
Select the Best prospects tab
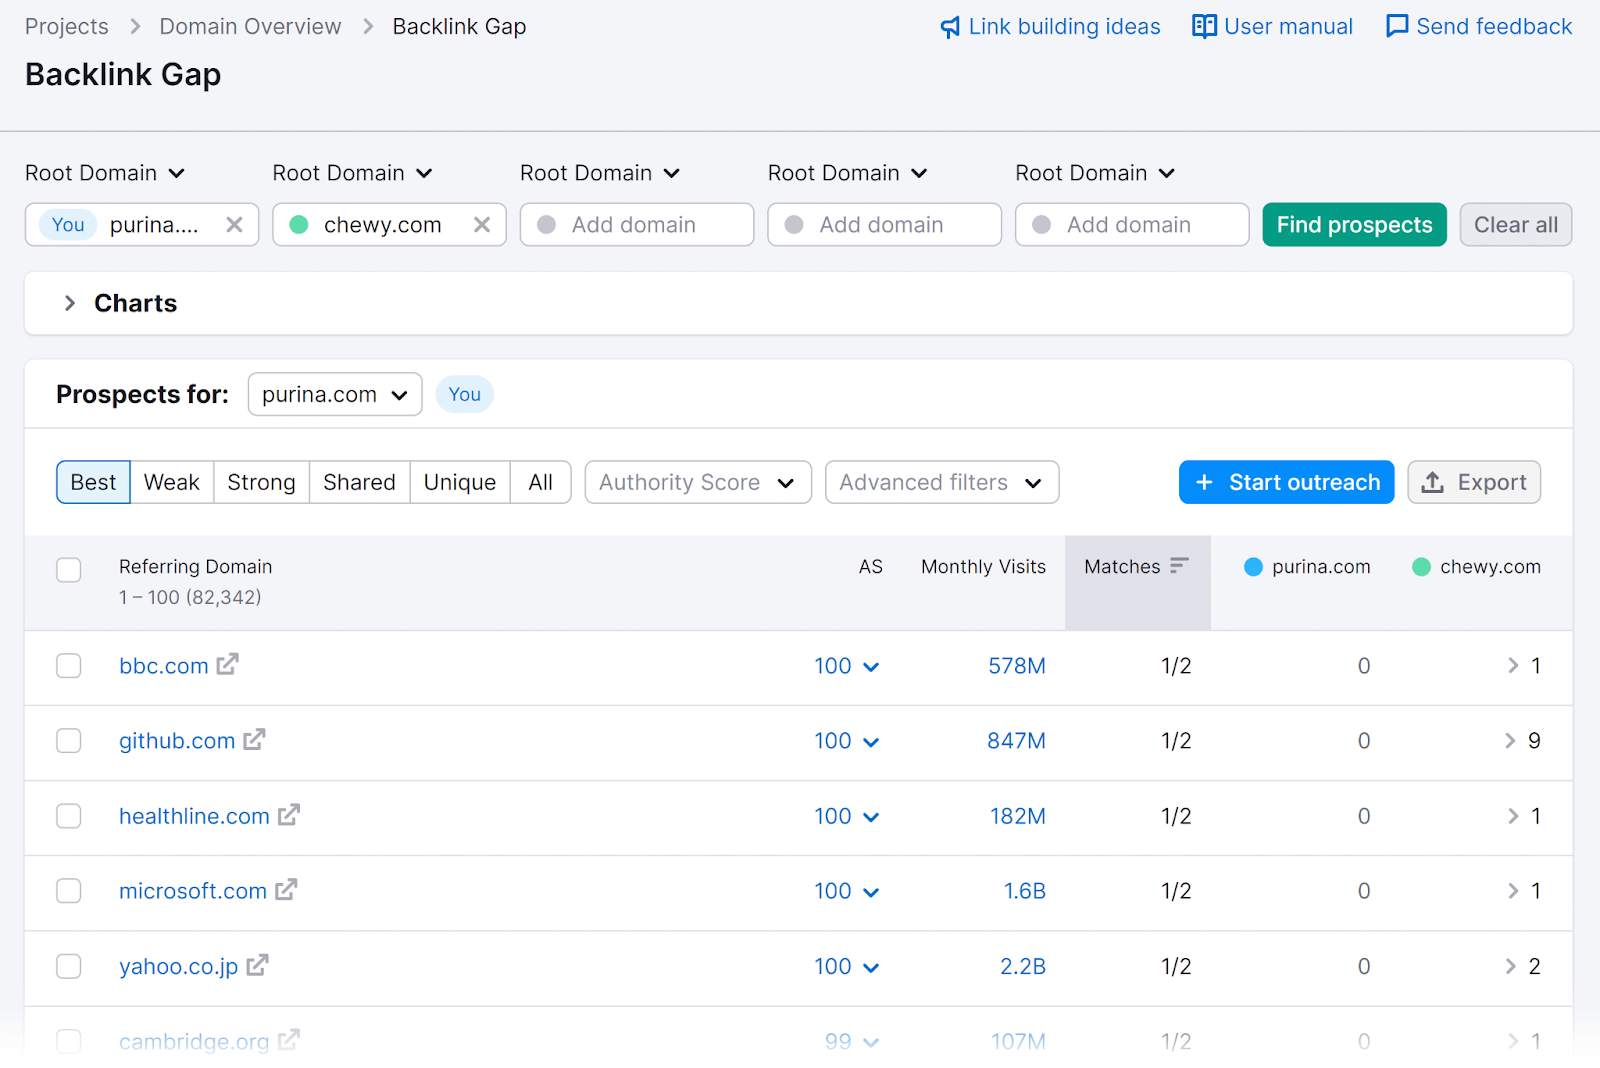pos(93,482)
